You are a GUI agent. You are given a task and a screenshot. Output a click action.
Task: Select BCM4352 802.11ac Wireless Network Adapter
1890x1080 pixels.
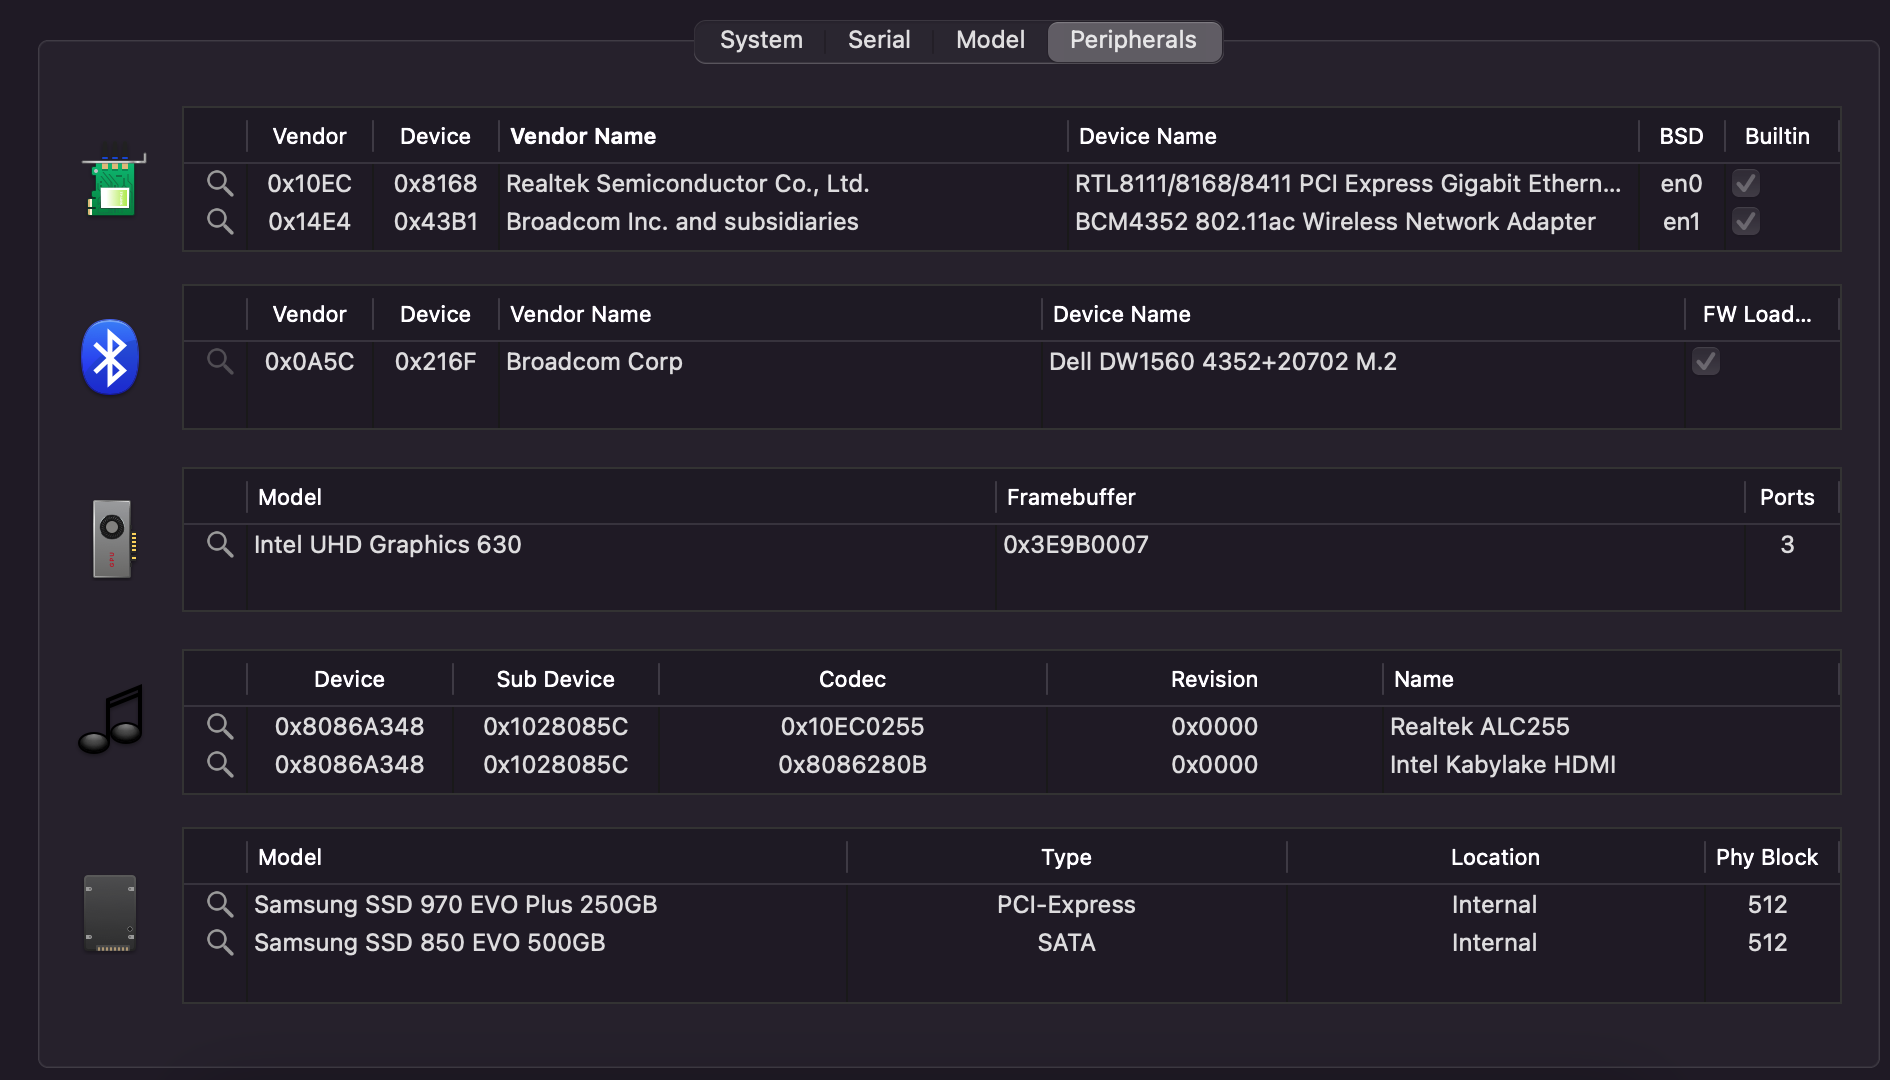tap(1335, 221)
